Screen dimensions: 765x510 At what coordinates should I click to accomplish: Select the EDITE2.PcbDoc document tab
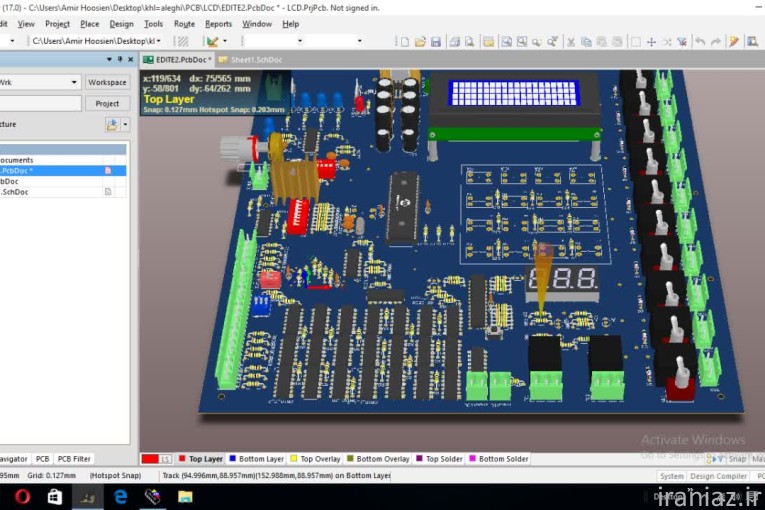tap(178, 60)
